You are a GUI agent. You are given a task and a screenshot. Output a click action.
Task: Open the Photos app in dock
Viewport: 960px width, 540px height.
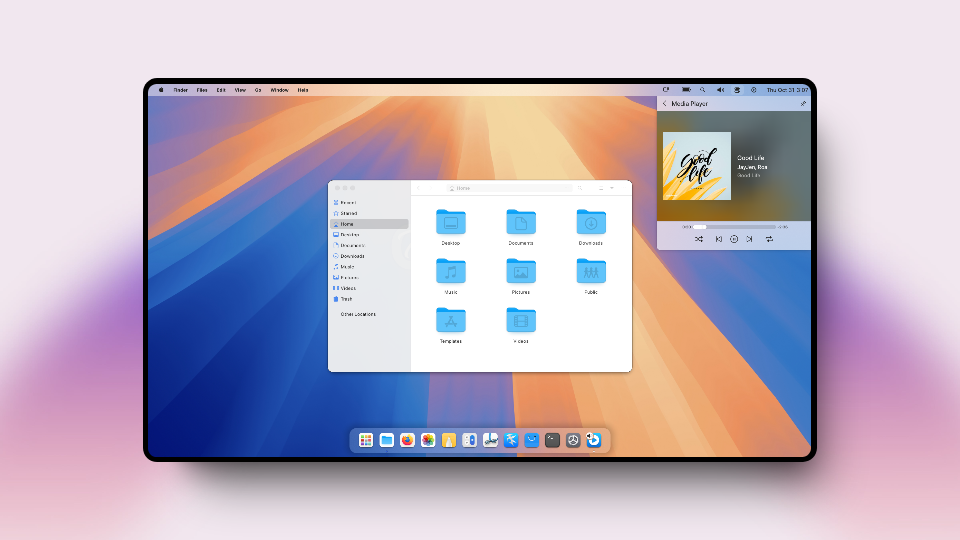tap(428, 440)
